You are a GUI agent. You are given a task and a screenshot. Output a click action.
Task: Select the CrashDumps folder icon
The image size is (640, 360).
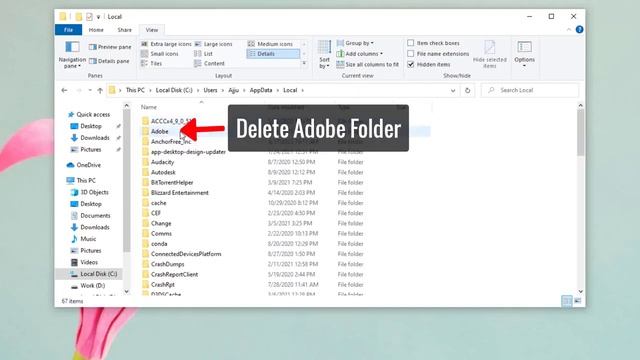145,264
